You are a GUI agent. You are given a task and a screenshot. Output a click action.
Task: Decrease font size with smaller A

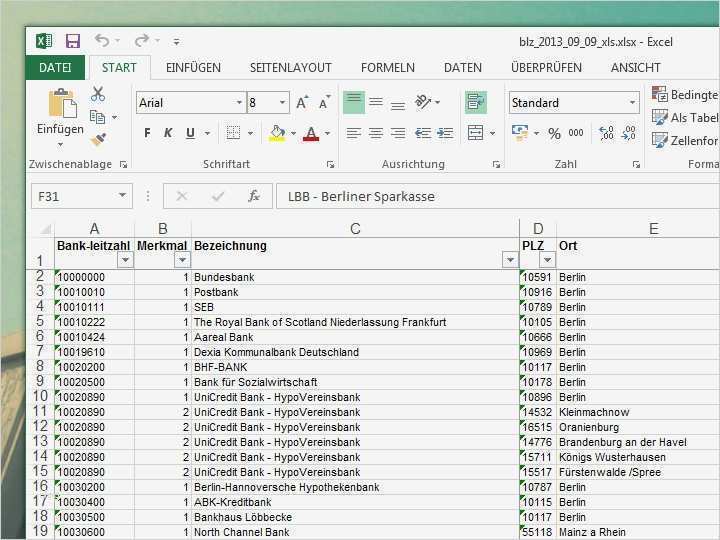pyautogui.click(x=324, y=102)
